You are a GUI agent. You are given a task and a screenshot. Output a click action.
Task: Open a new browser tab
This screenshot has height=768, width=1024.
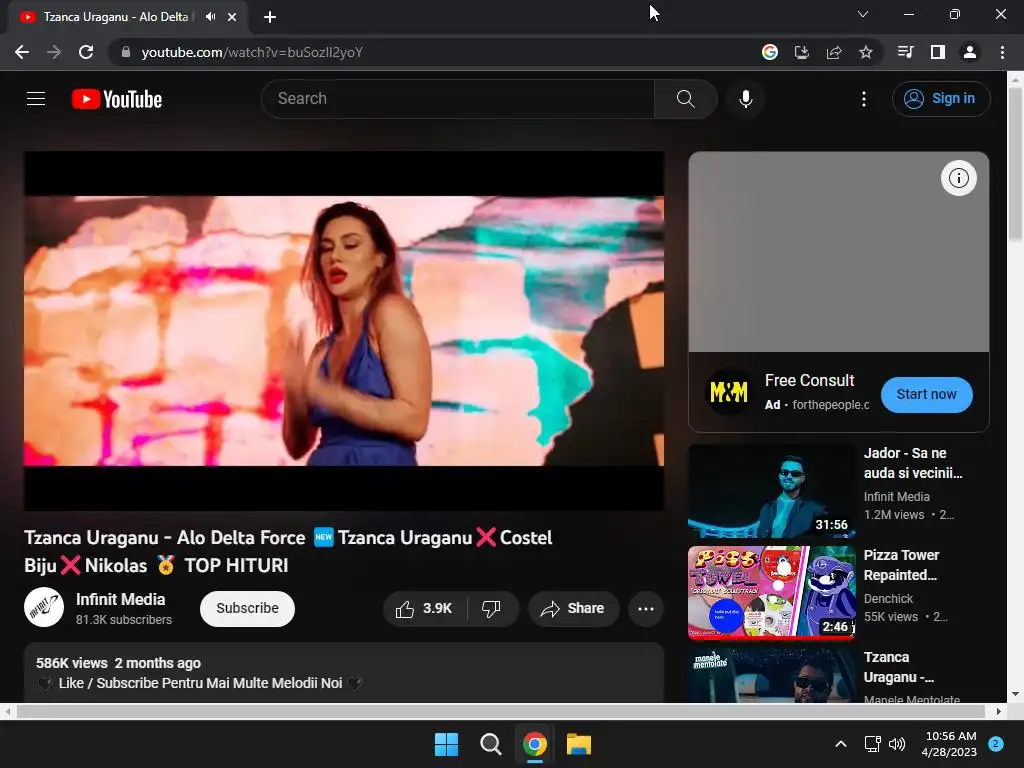pos(270,17)
